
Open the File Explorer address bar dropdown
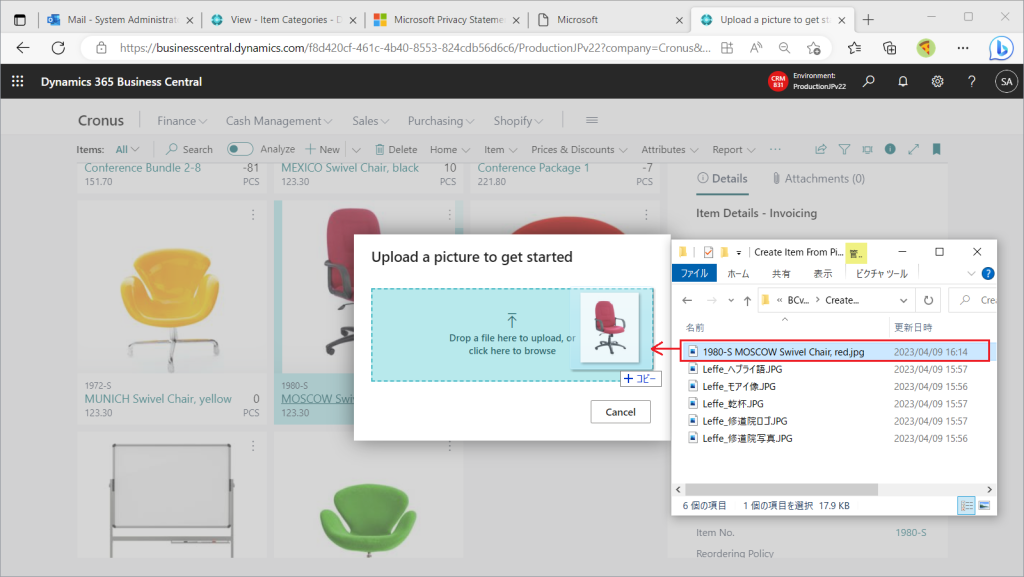[903, 300]
